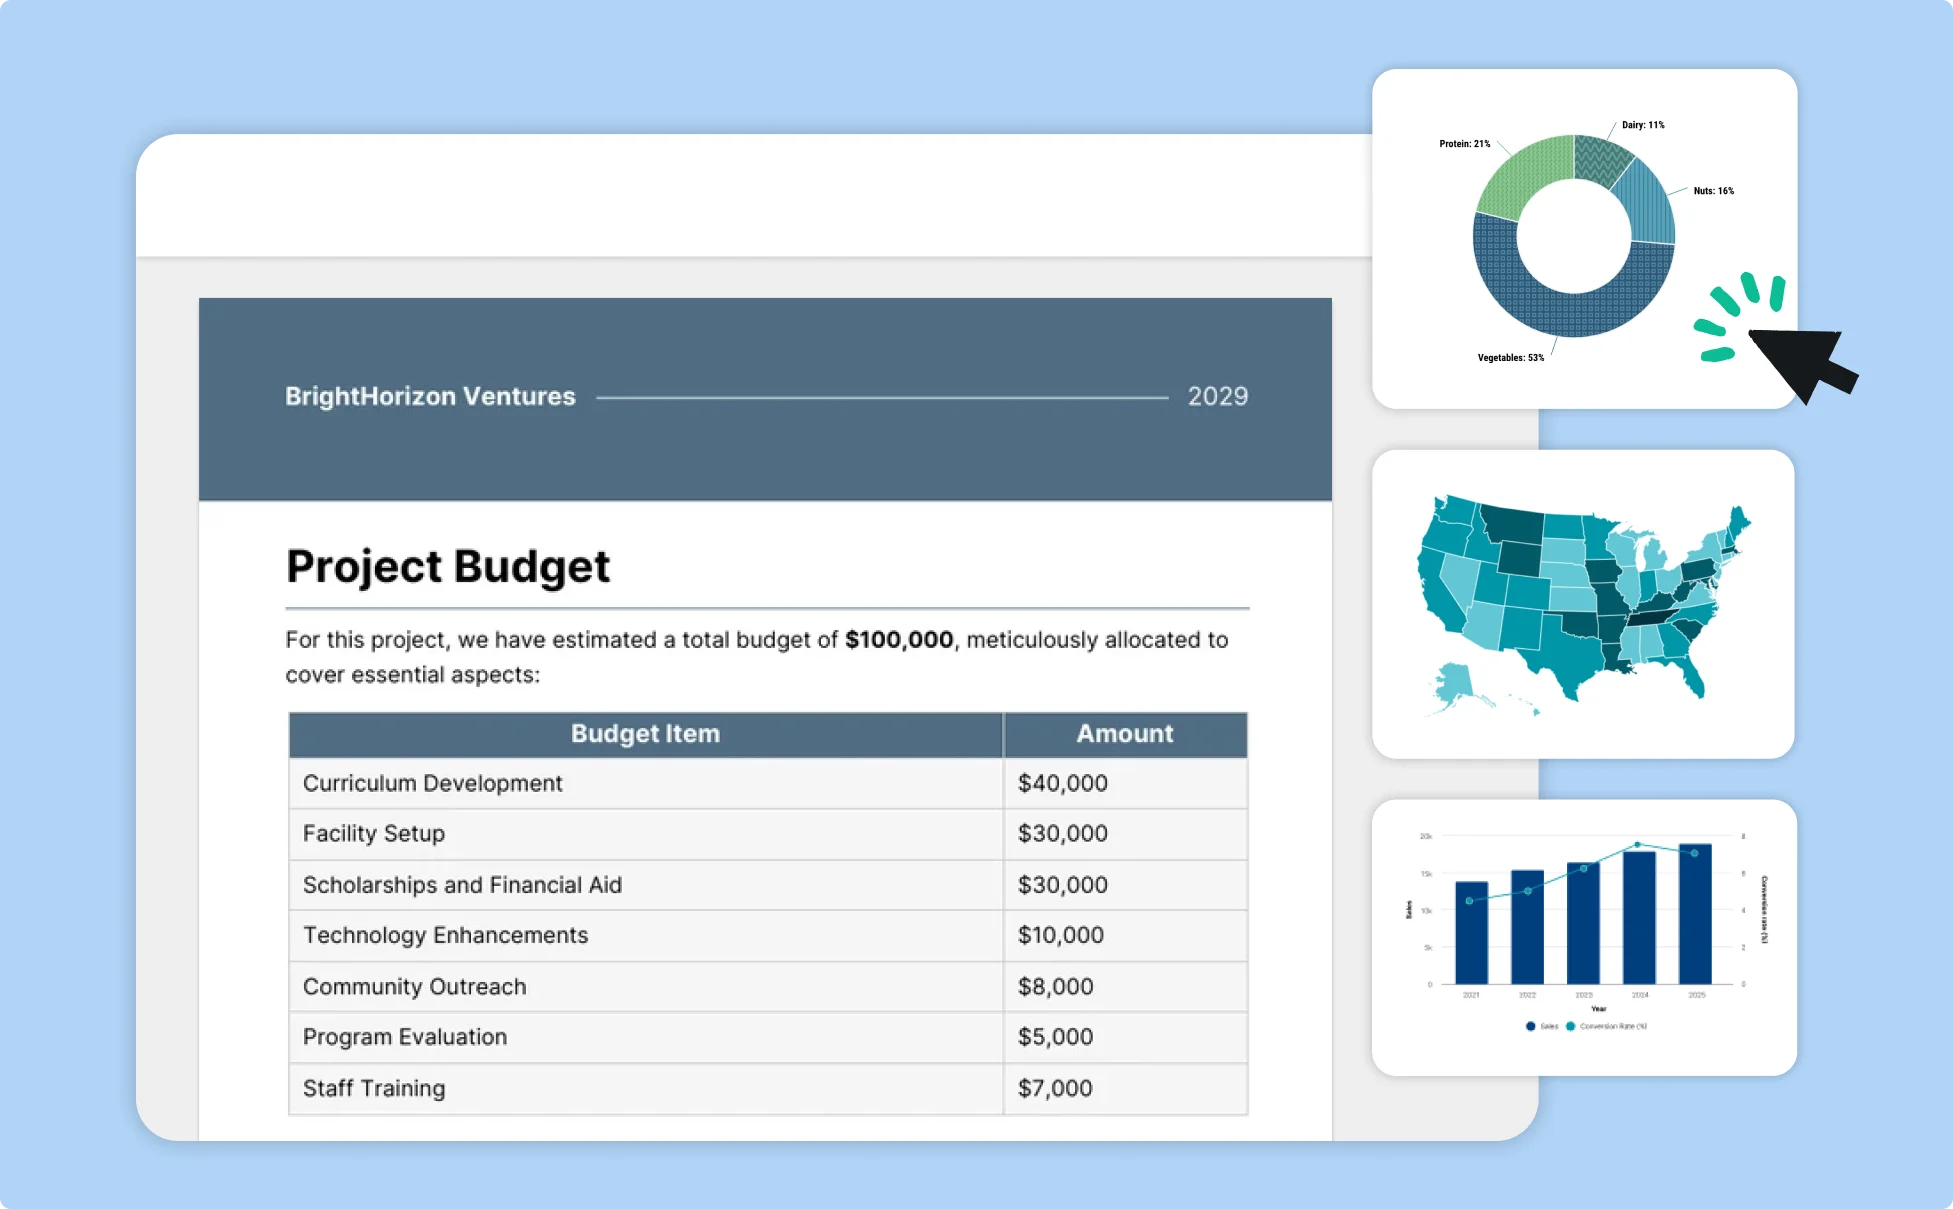Viewport: 1953px width, 1209px height.
Task: Click the 2021 conversion rate line point
Action: [x=1469, y=901]
